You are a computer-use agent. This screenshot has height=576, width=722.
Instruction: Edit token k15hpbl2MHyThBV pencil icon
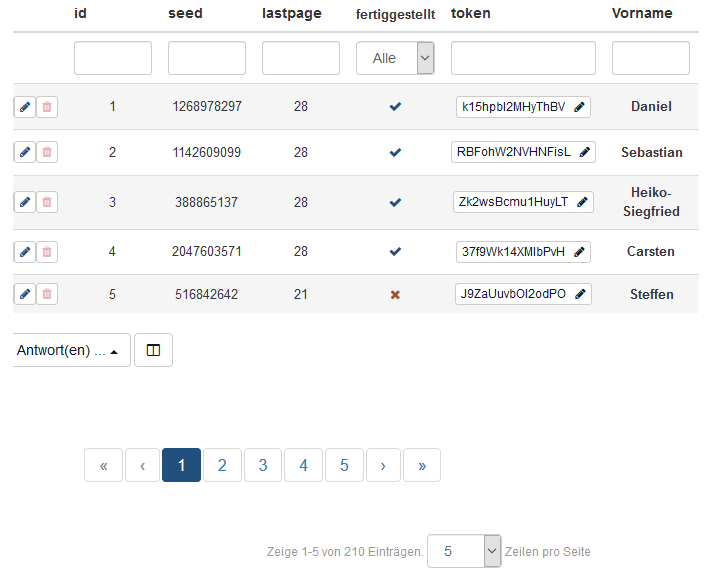coord(580,107)
